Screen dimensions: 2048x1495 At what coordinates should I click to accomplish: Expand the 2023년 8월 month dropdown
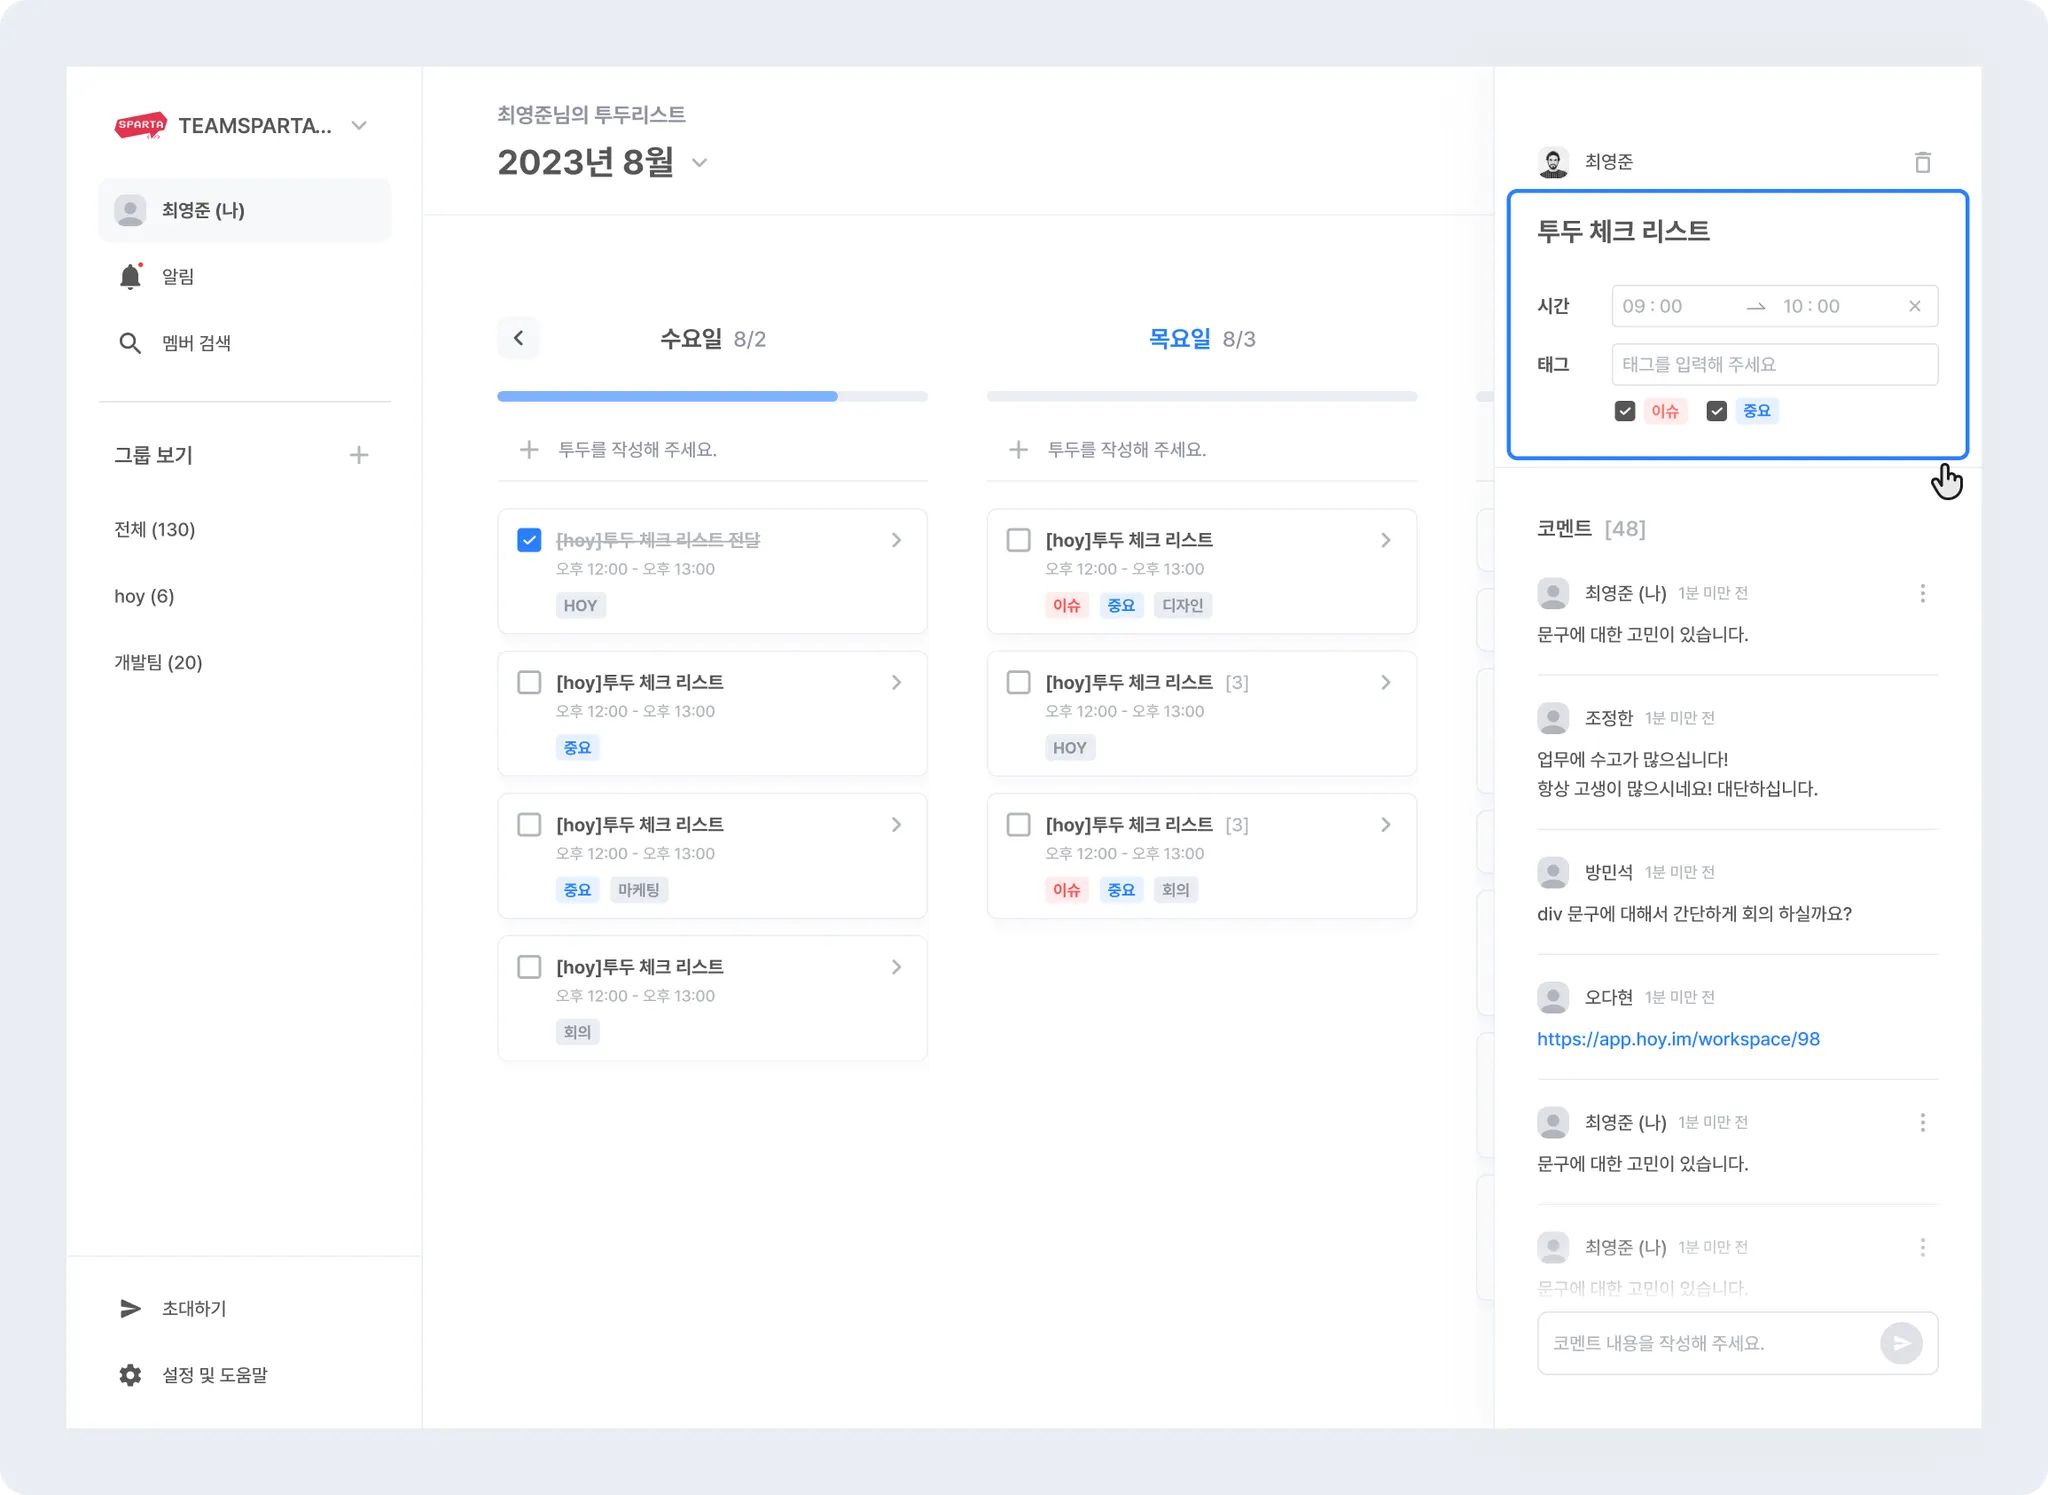(x=700, y=163)
